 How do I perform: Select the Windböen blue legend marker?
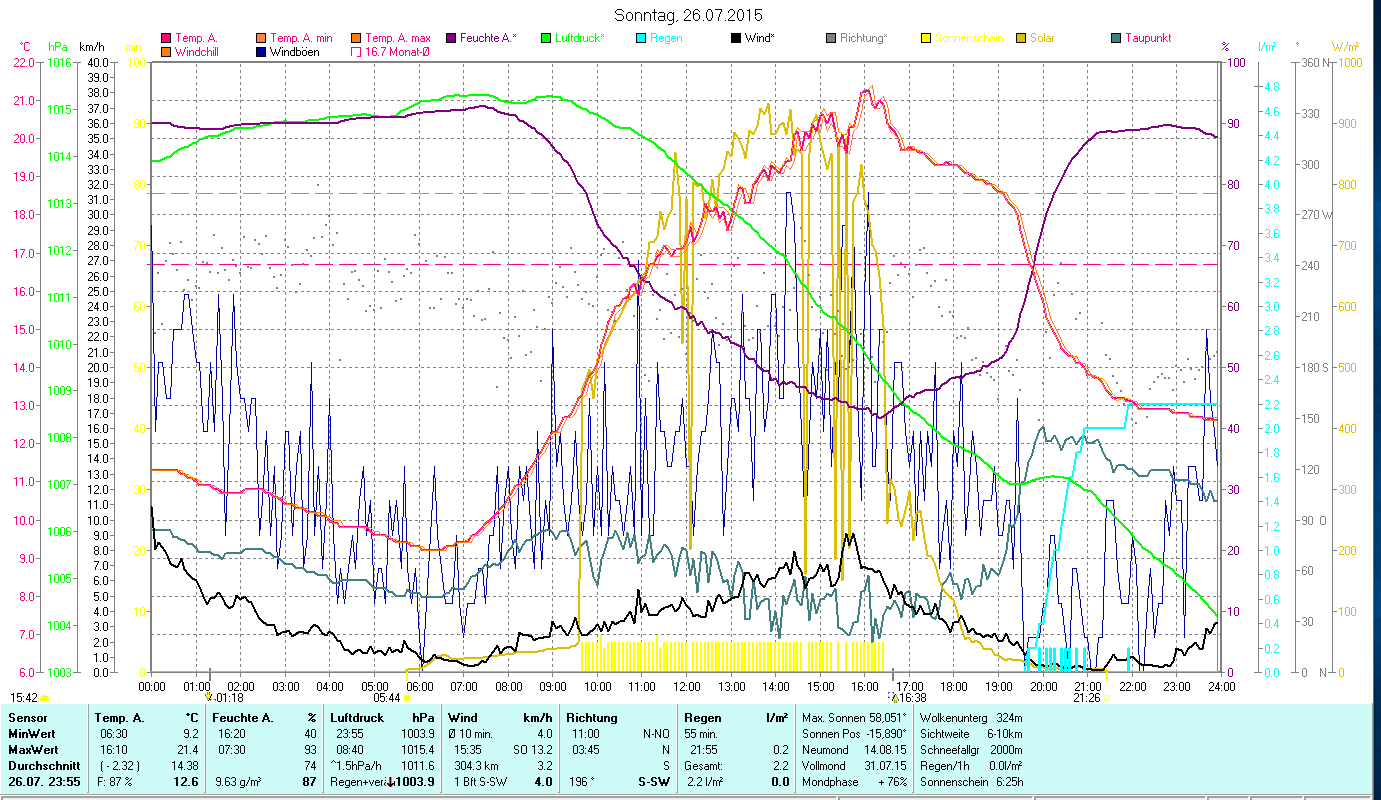point(262,52)
